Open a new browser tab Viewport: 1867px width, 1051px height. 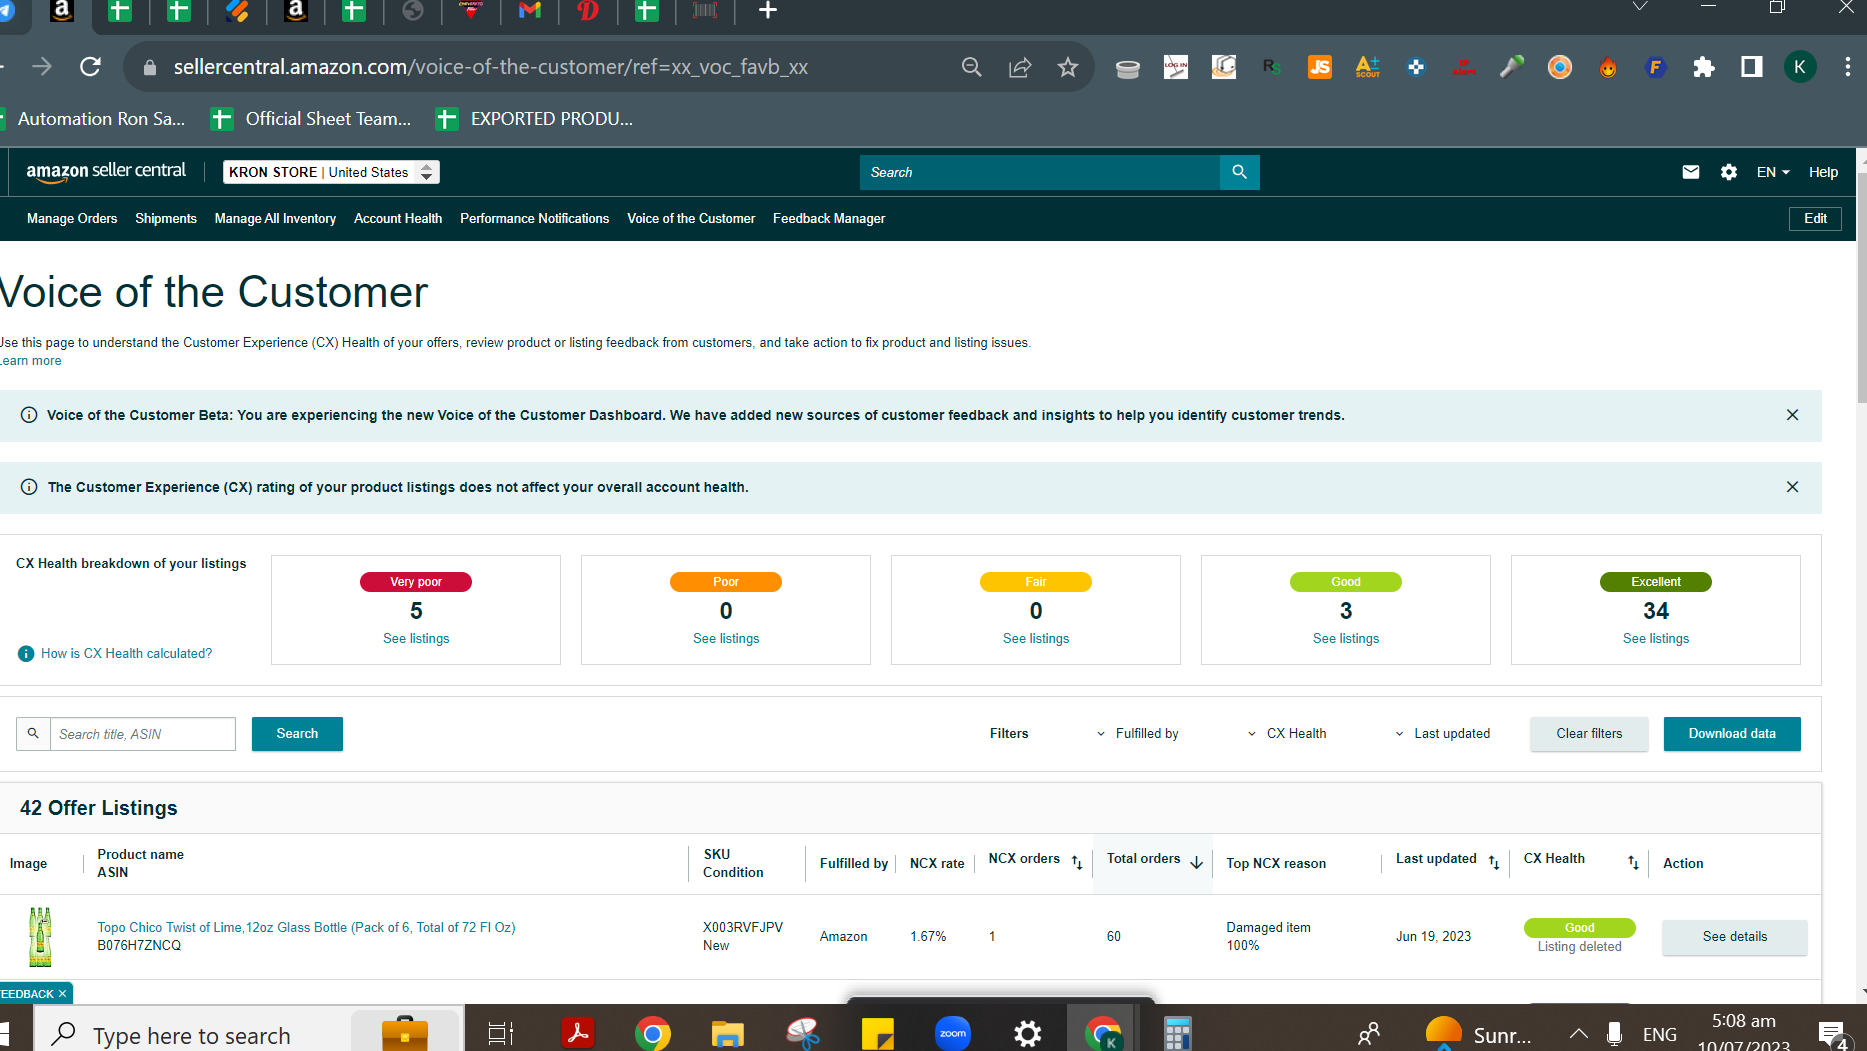click(x=768, y=11)
